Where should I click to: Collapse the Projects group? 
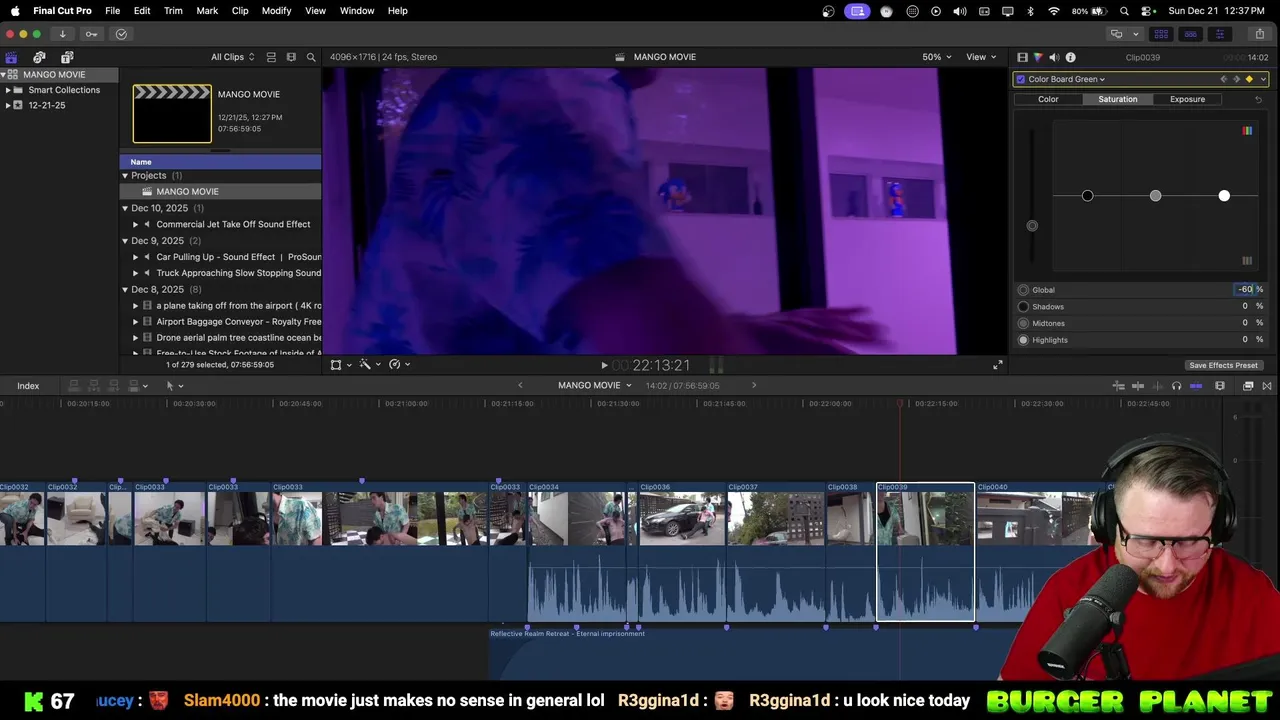click(125, 176)
